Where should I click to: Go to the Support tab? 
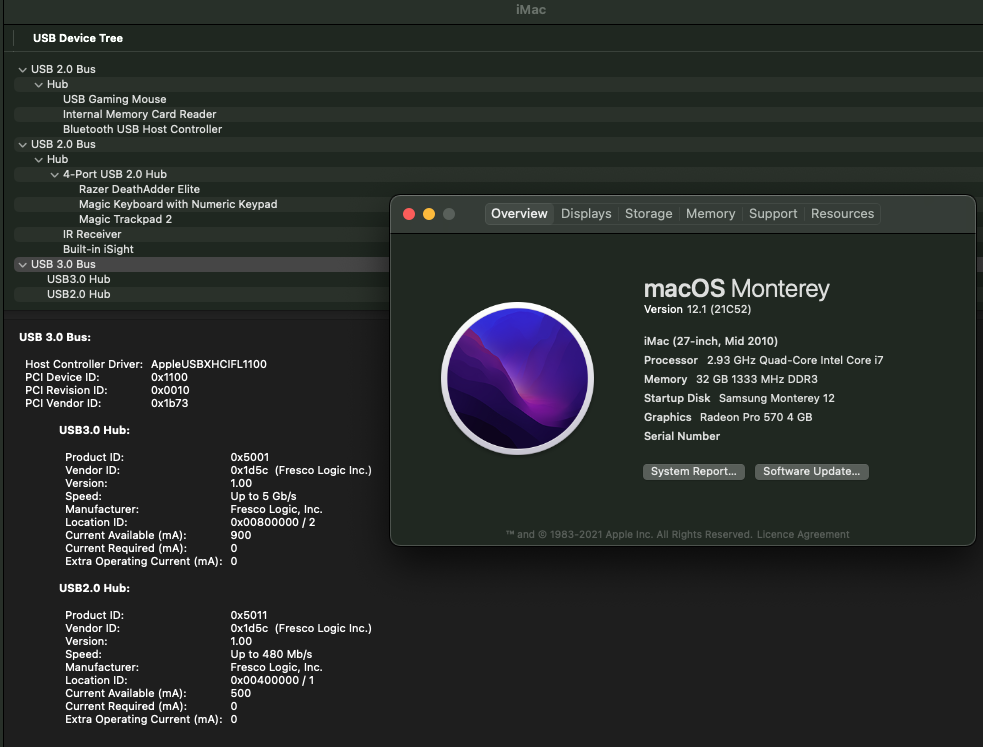[773, 214]
